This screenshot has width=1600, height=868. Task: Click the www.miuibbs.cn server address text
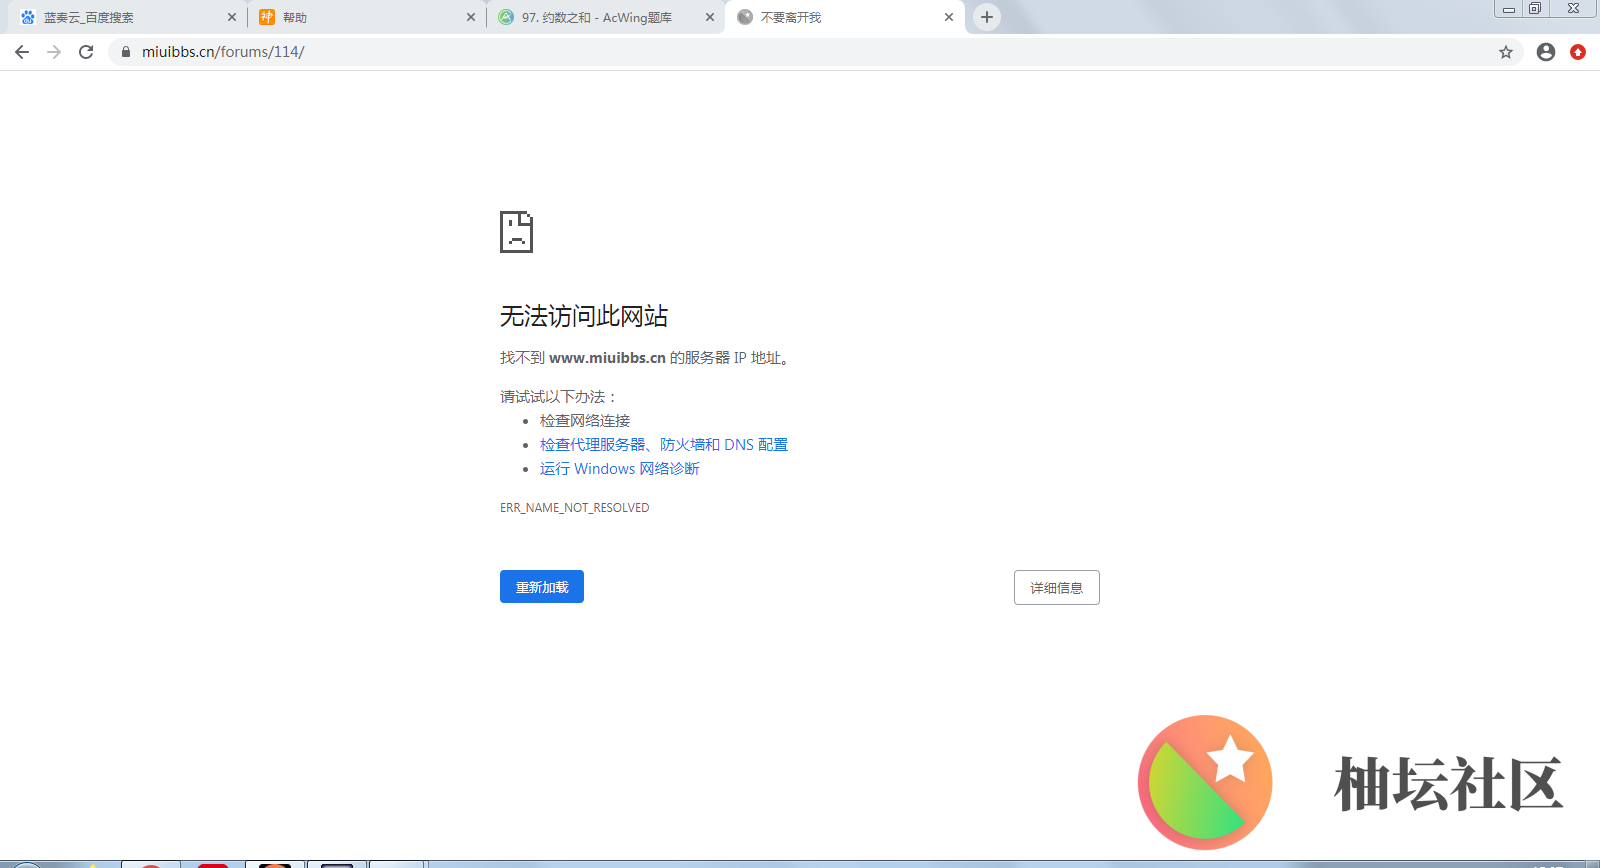pos(607,358)
